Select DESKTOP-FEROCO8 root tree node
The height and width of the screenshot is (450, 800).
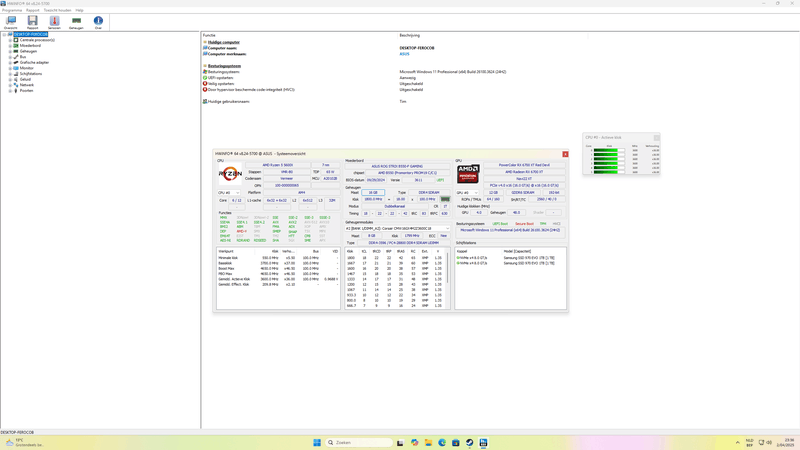pos(31,34)
